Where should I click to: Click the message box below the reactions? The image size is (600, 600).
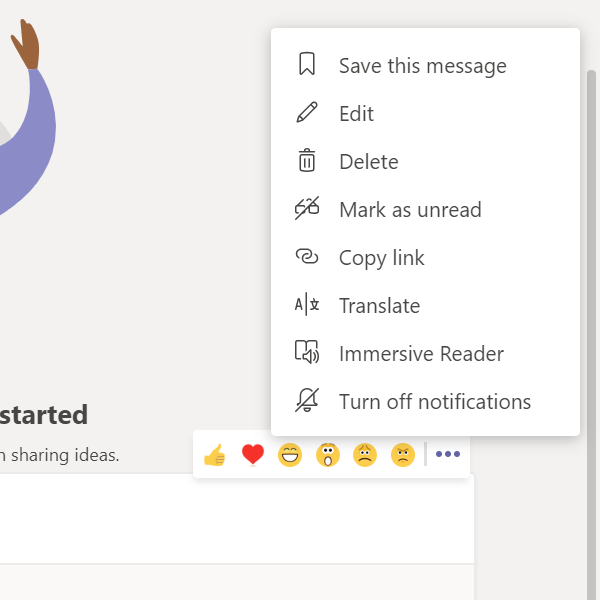point(236,518)
